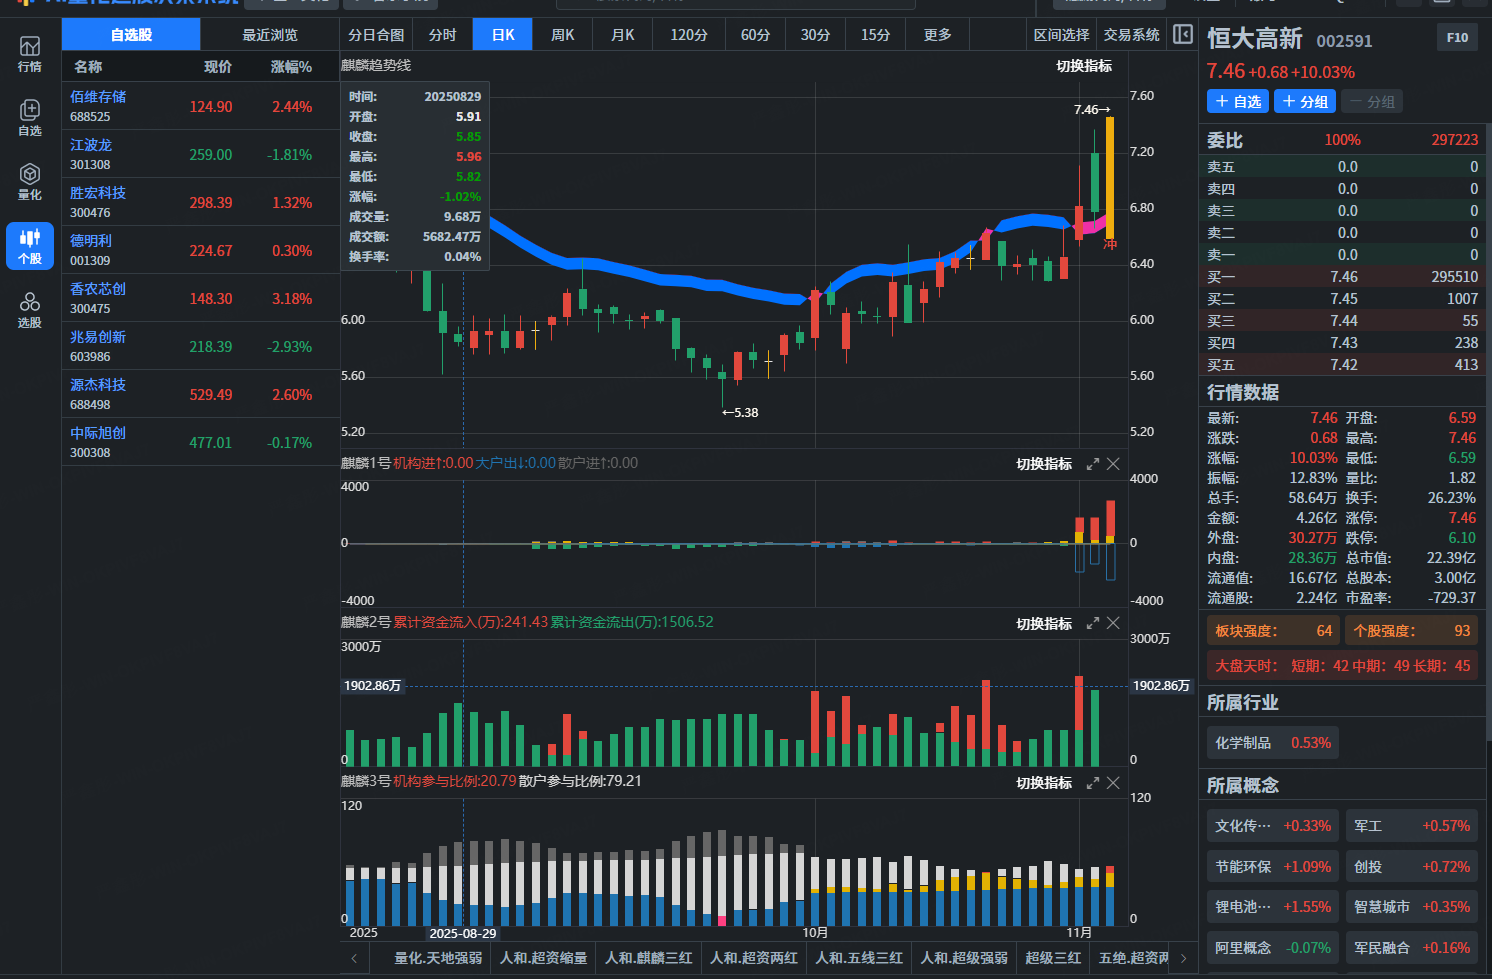The height and width of the screenshot is (979, 1492).
Task: Select 胜宏科技 in the watchlist
Action: click(201, 202)
